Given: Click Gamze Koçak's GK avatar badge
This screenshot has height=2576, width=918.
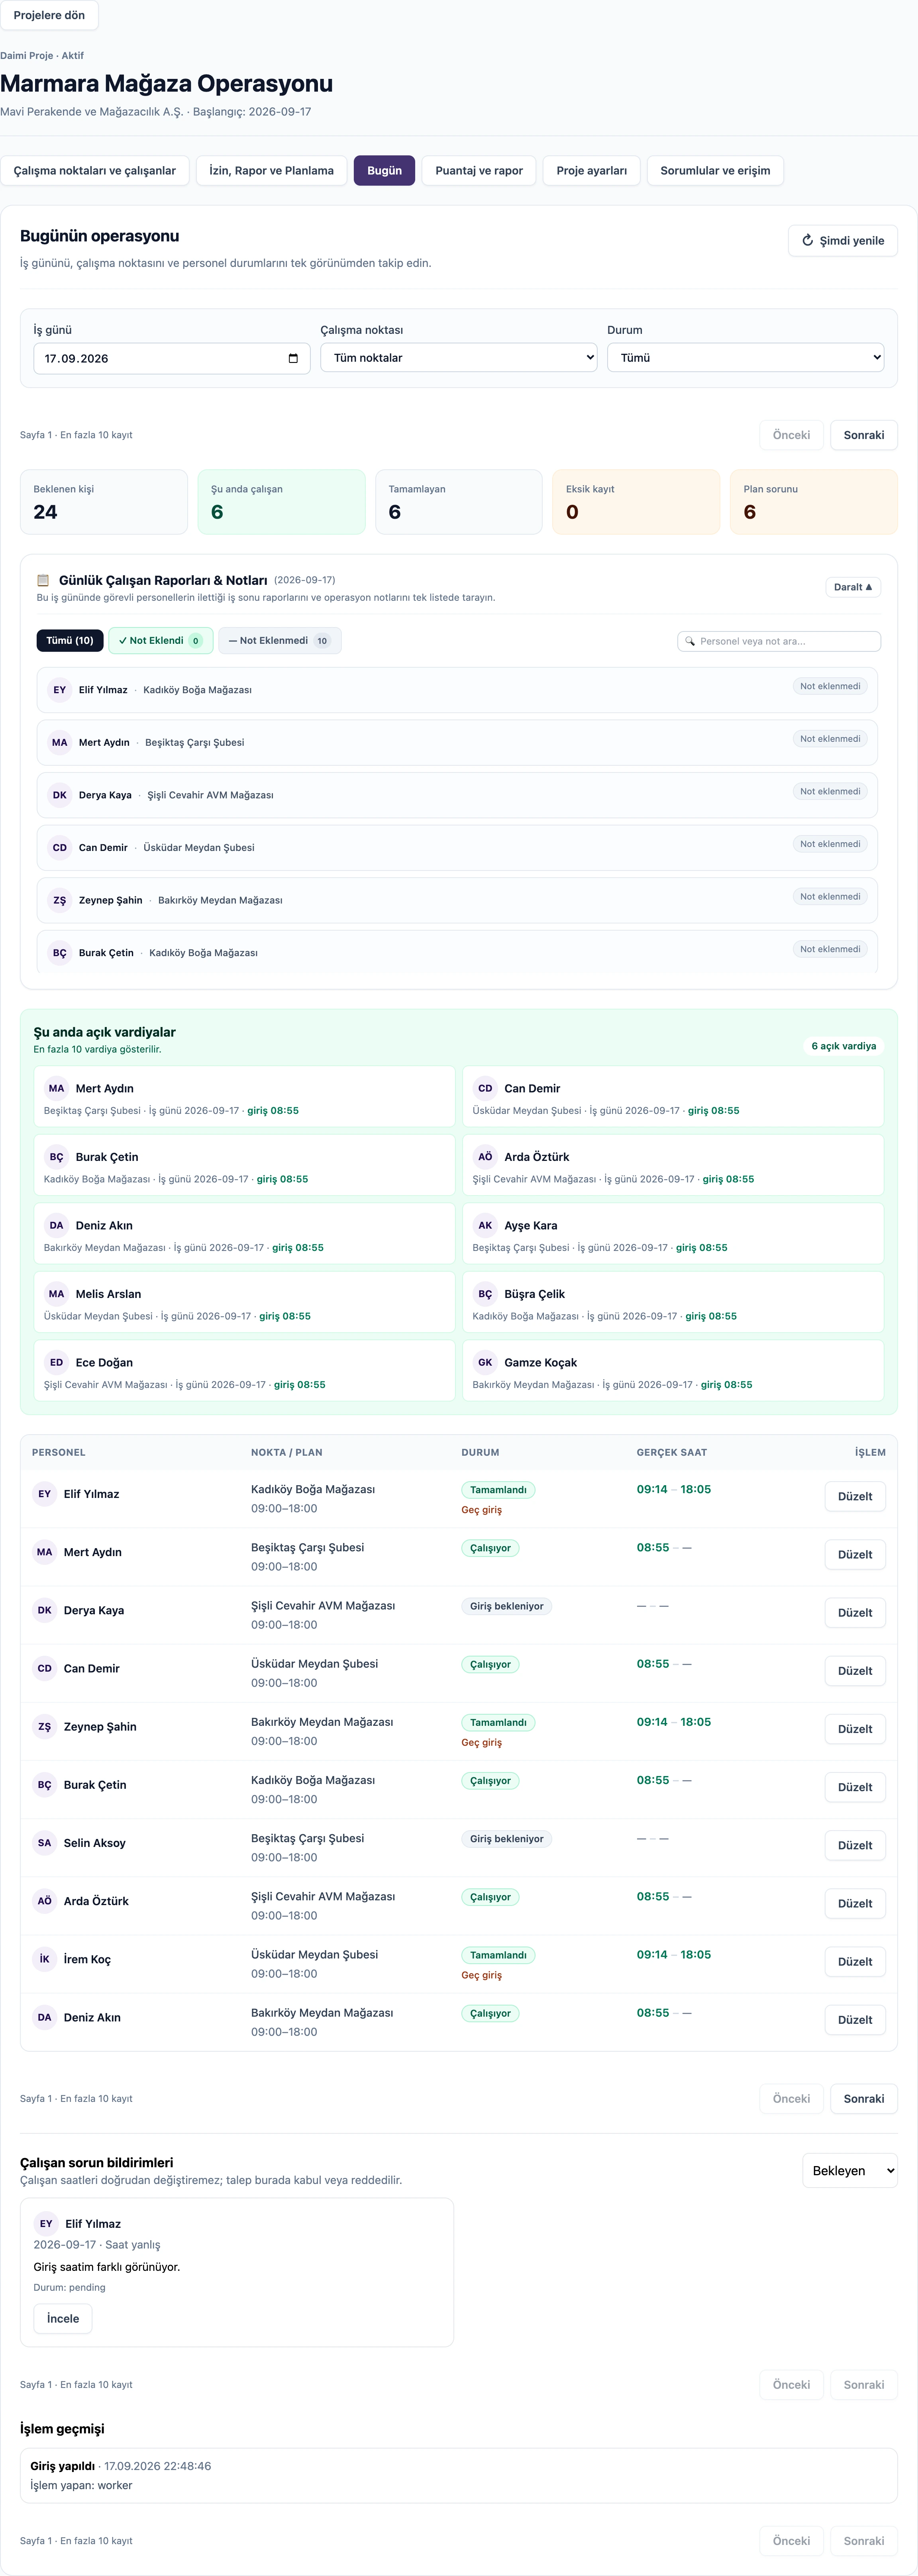Looking at the screenshot, I should coord(485,1362).
